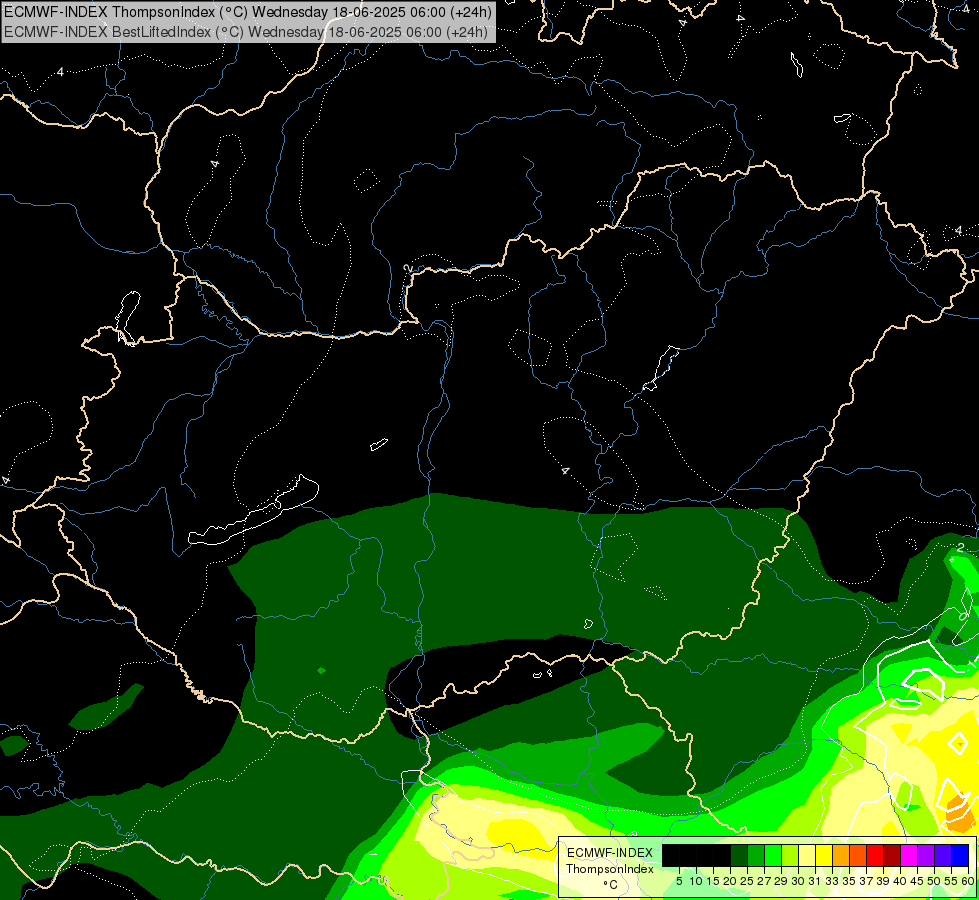Click the ECMWF-INDEX BestLiftedIndex title line

click(246, 31)
